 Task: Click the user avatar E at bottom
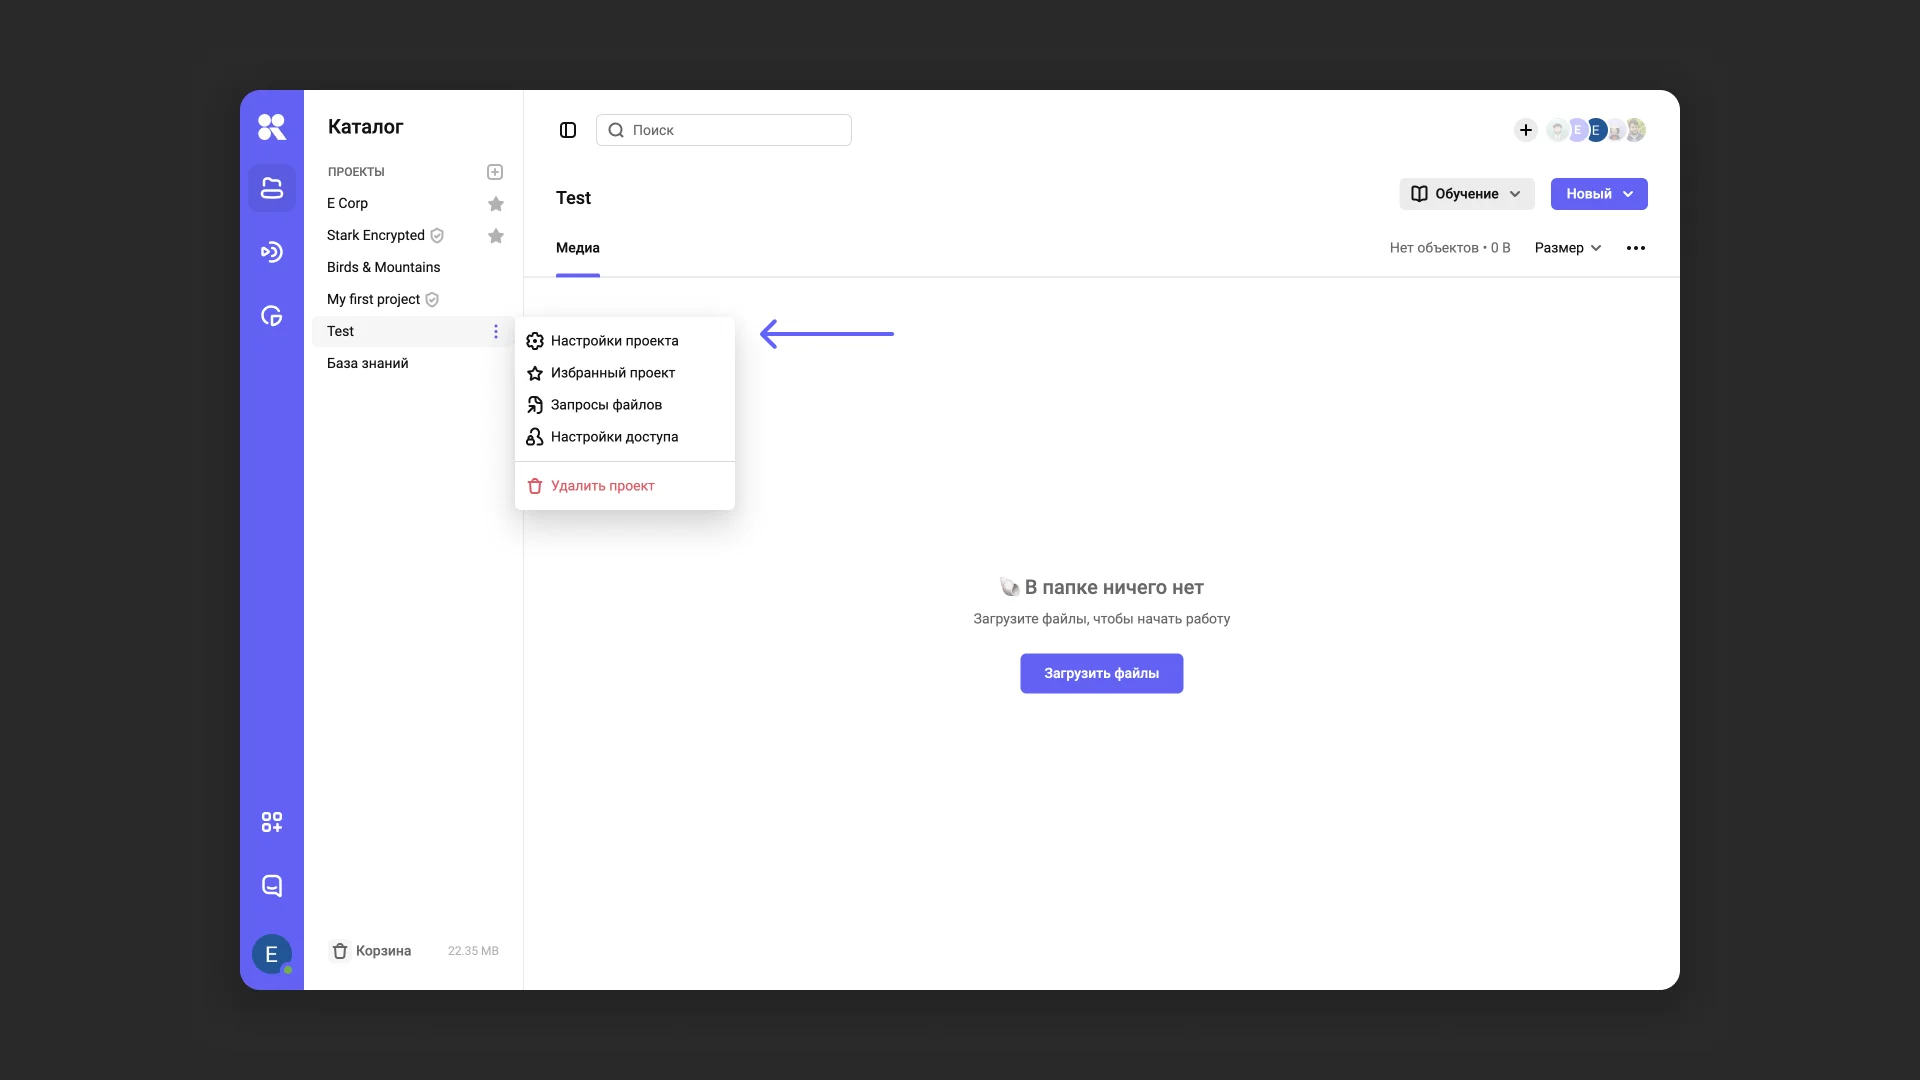click(x=271, y=954)
